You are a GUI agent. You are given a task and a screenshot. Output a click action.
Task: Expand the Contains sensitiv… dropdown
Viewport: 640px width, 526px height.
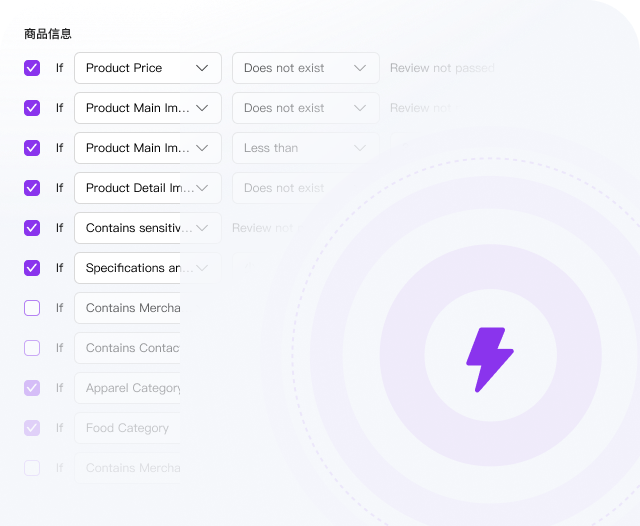click(x=148, y=228)
